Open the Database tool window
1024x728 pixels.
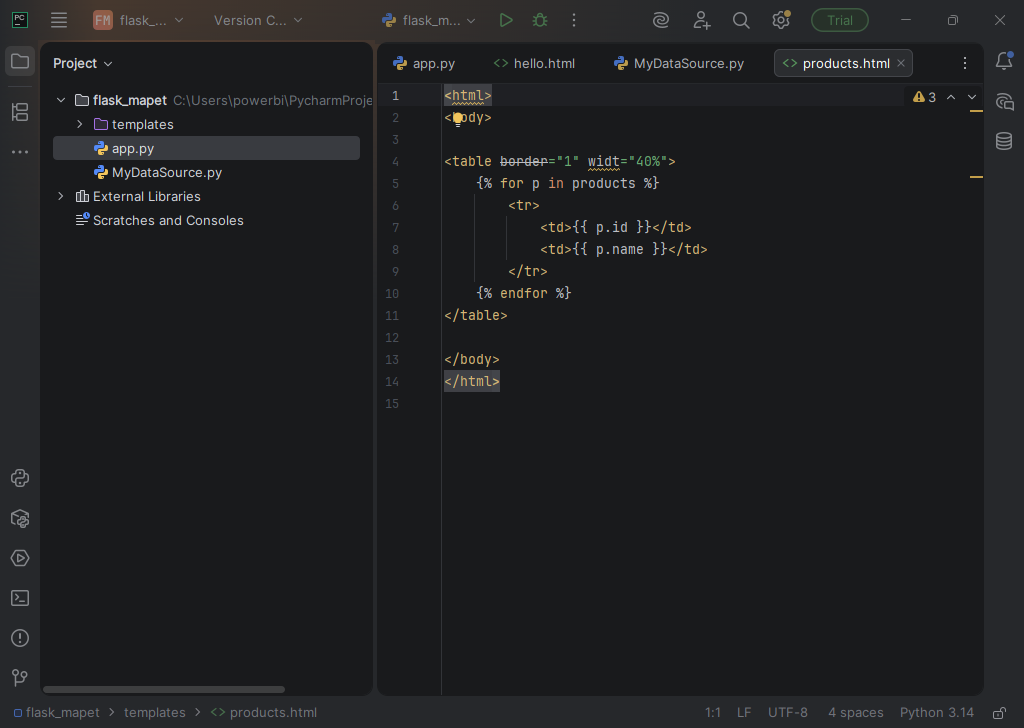click(x=1004, y=141)
